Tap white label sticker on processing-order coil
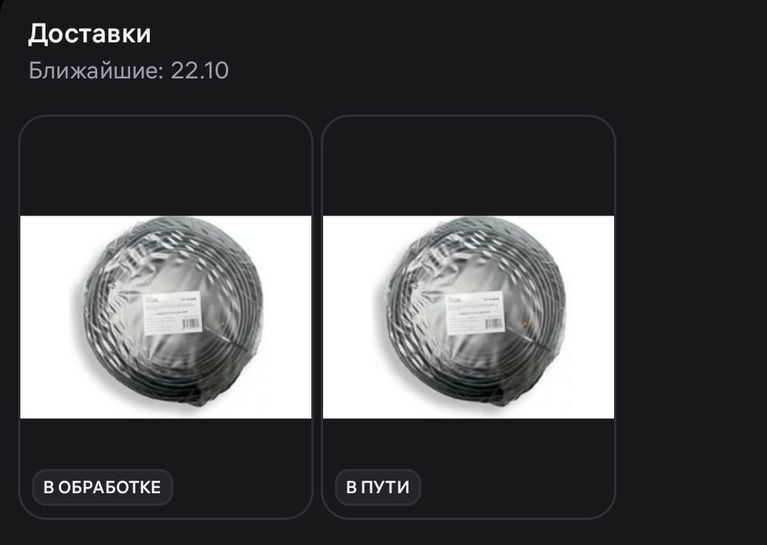 (x=172, y=313)
